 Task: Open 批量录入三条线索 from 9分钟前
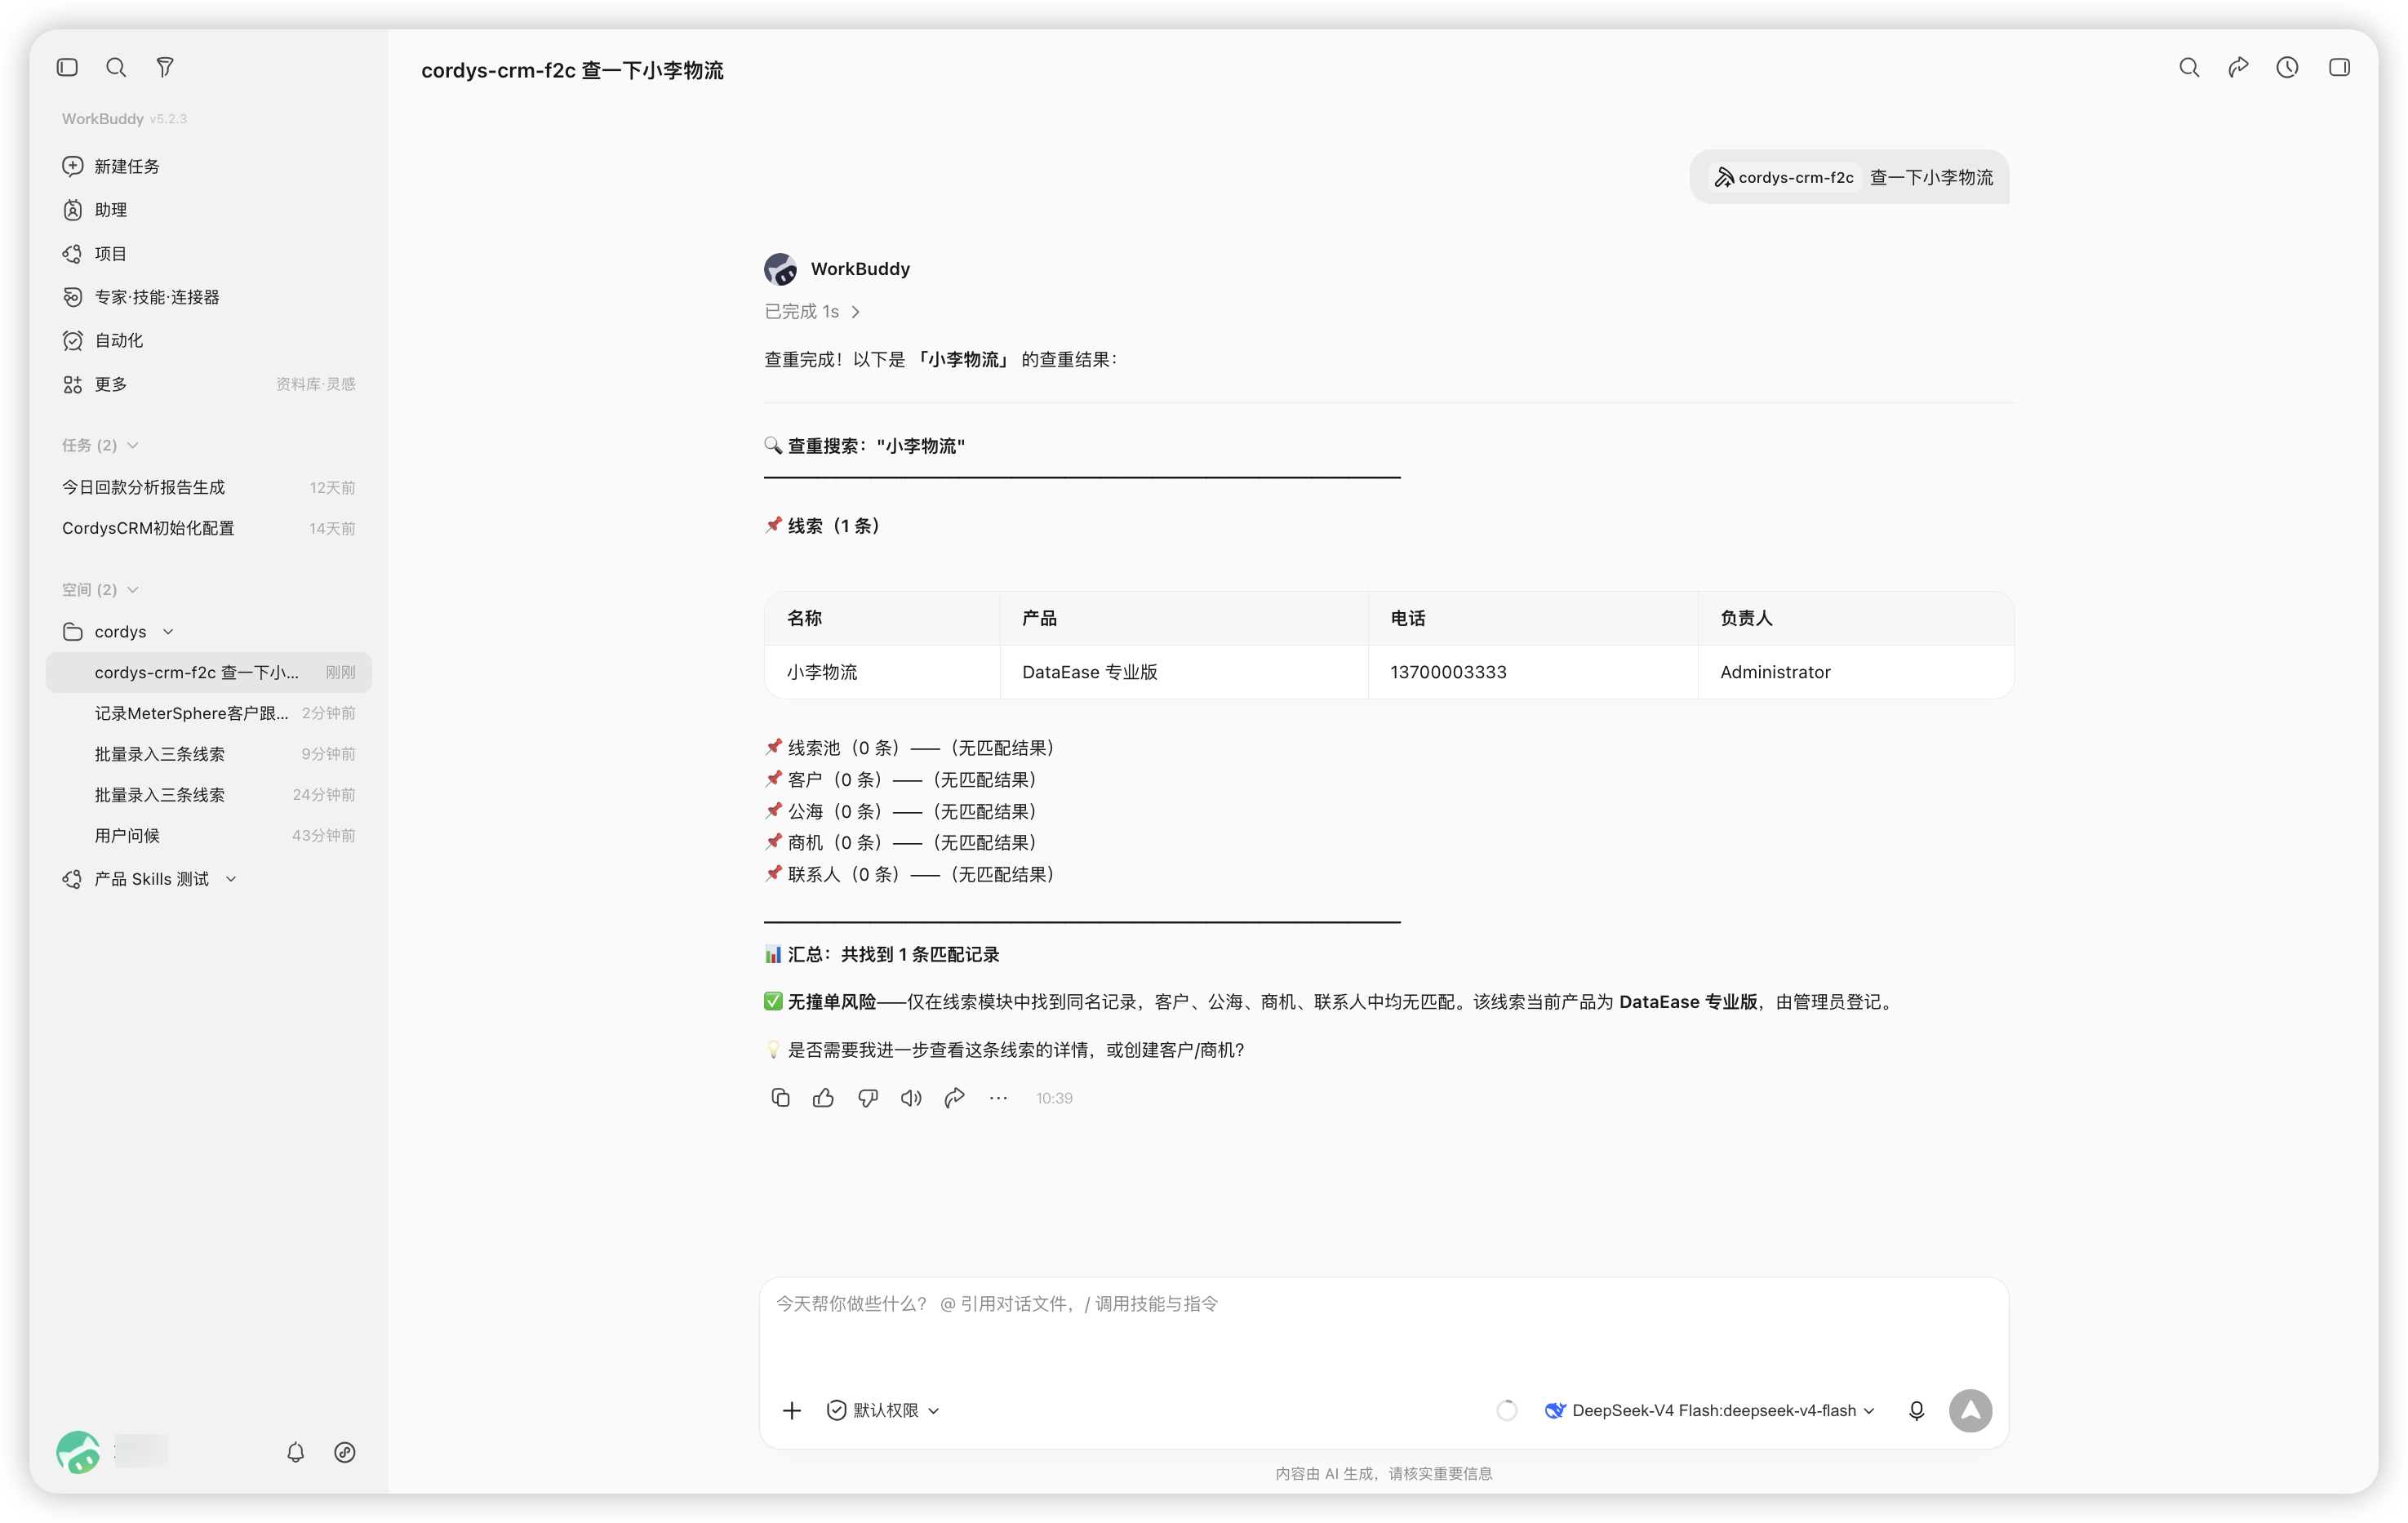210,754
